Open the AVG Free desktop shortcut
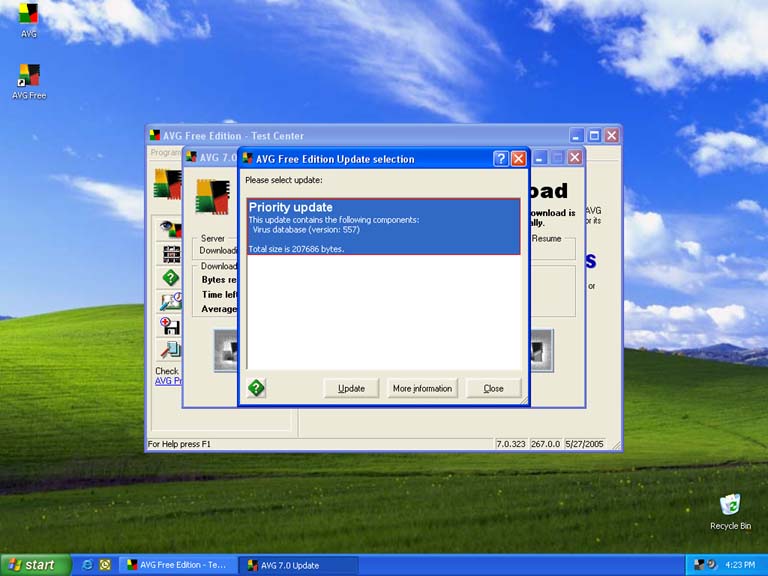The height and width of the screenshot is (576, 768). click(29, 76)
